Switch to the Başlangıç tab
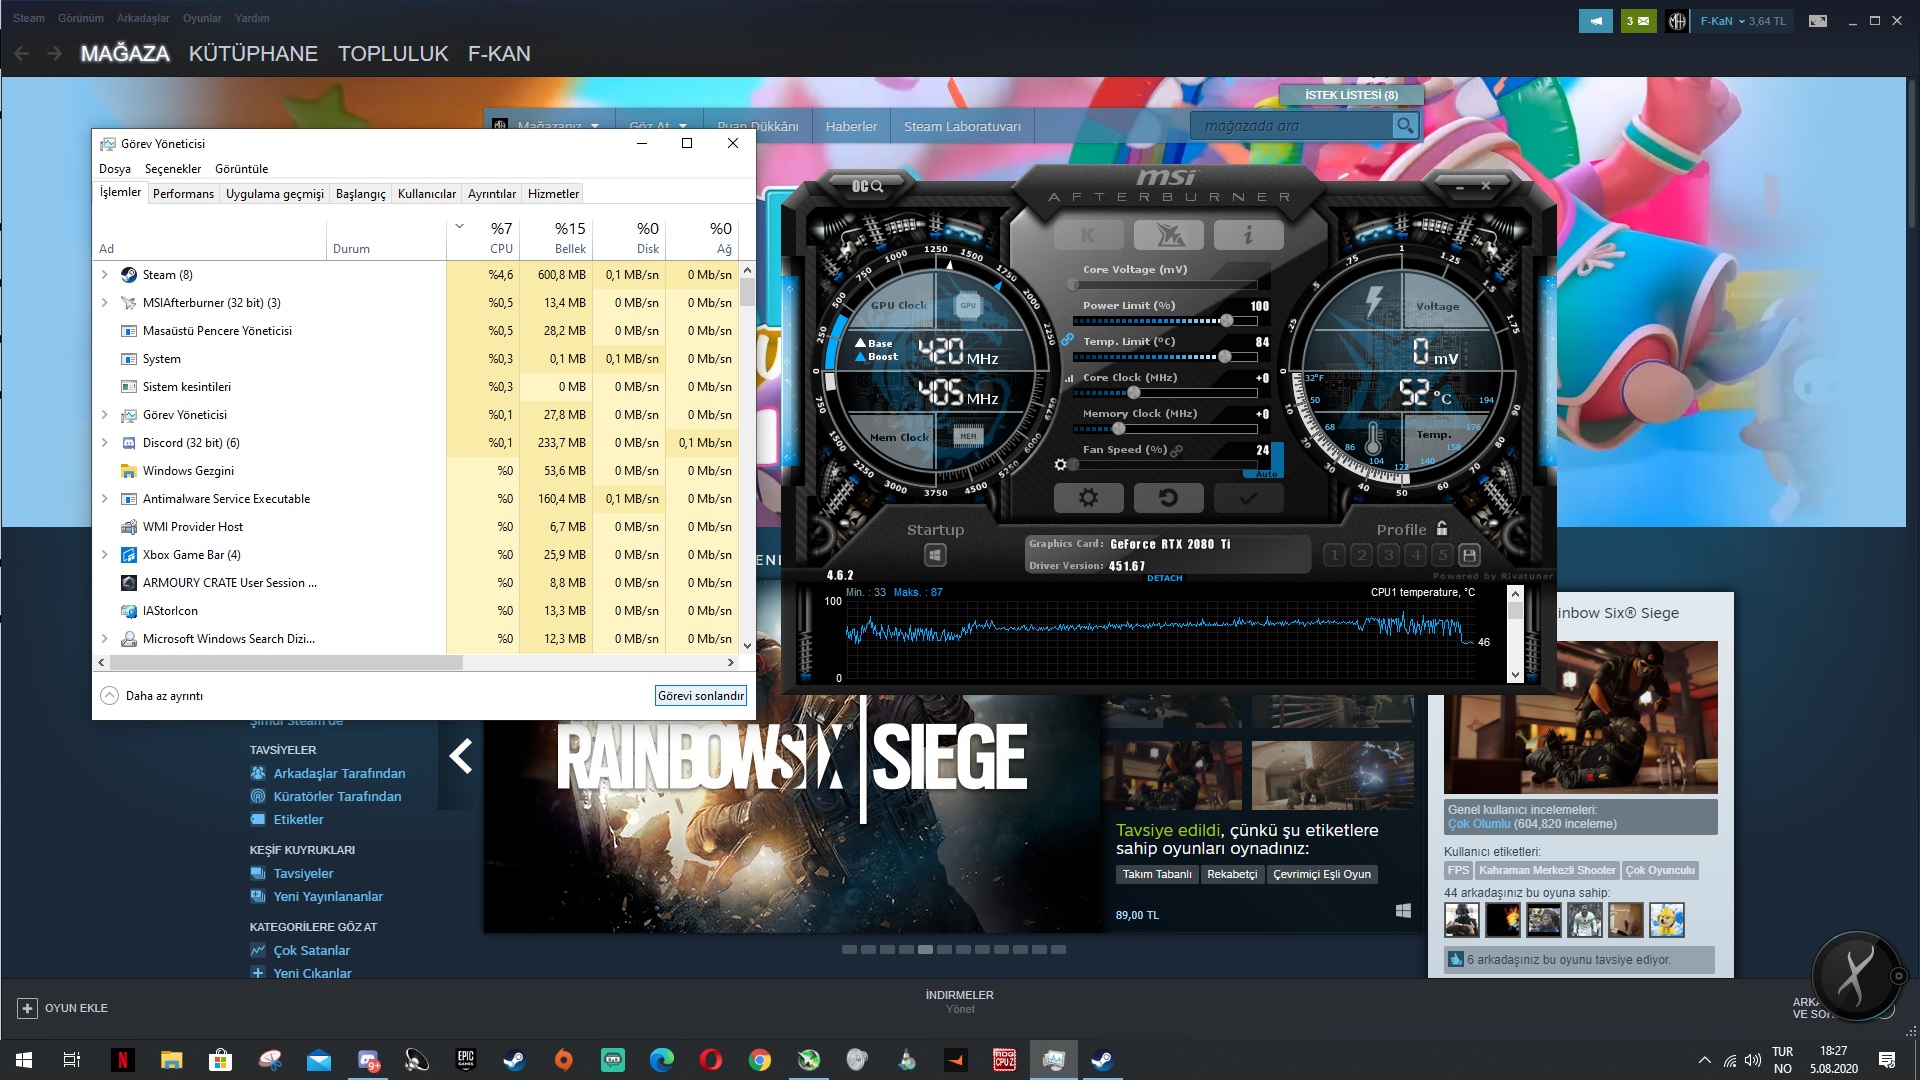Image resolution: width=1920 pixels, height=1080 pixels. pos(360,194)
